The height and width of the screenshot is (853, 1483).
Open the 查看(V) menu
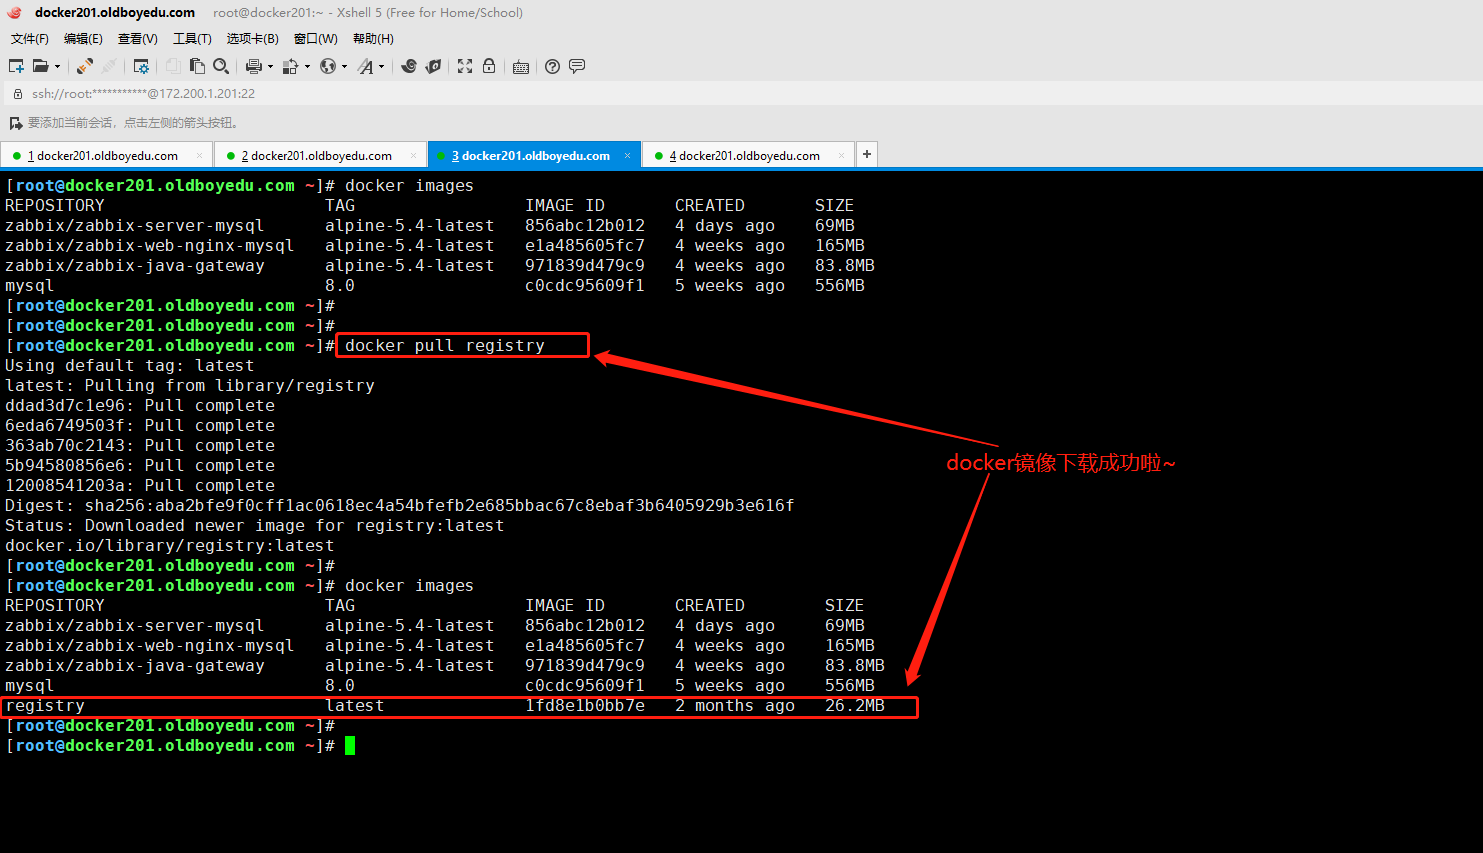pyautogui.click(x=138, y=39)
